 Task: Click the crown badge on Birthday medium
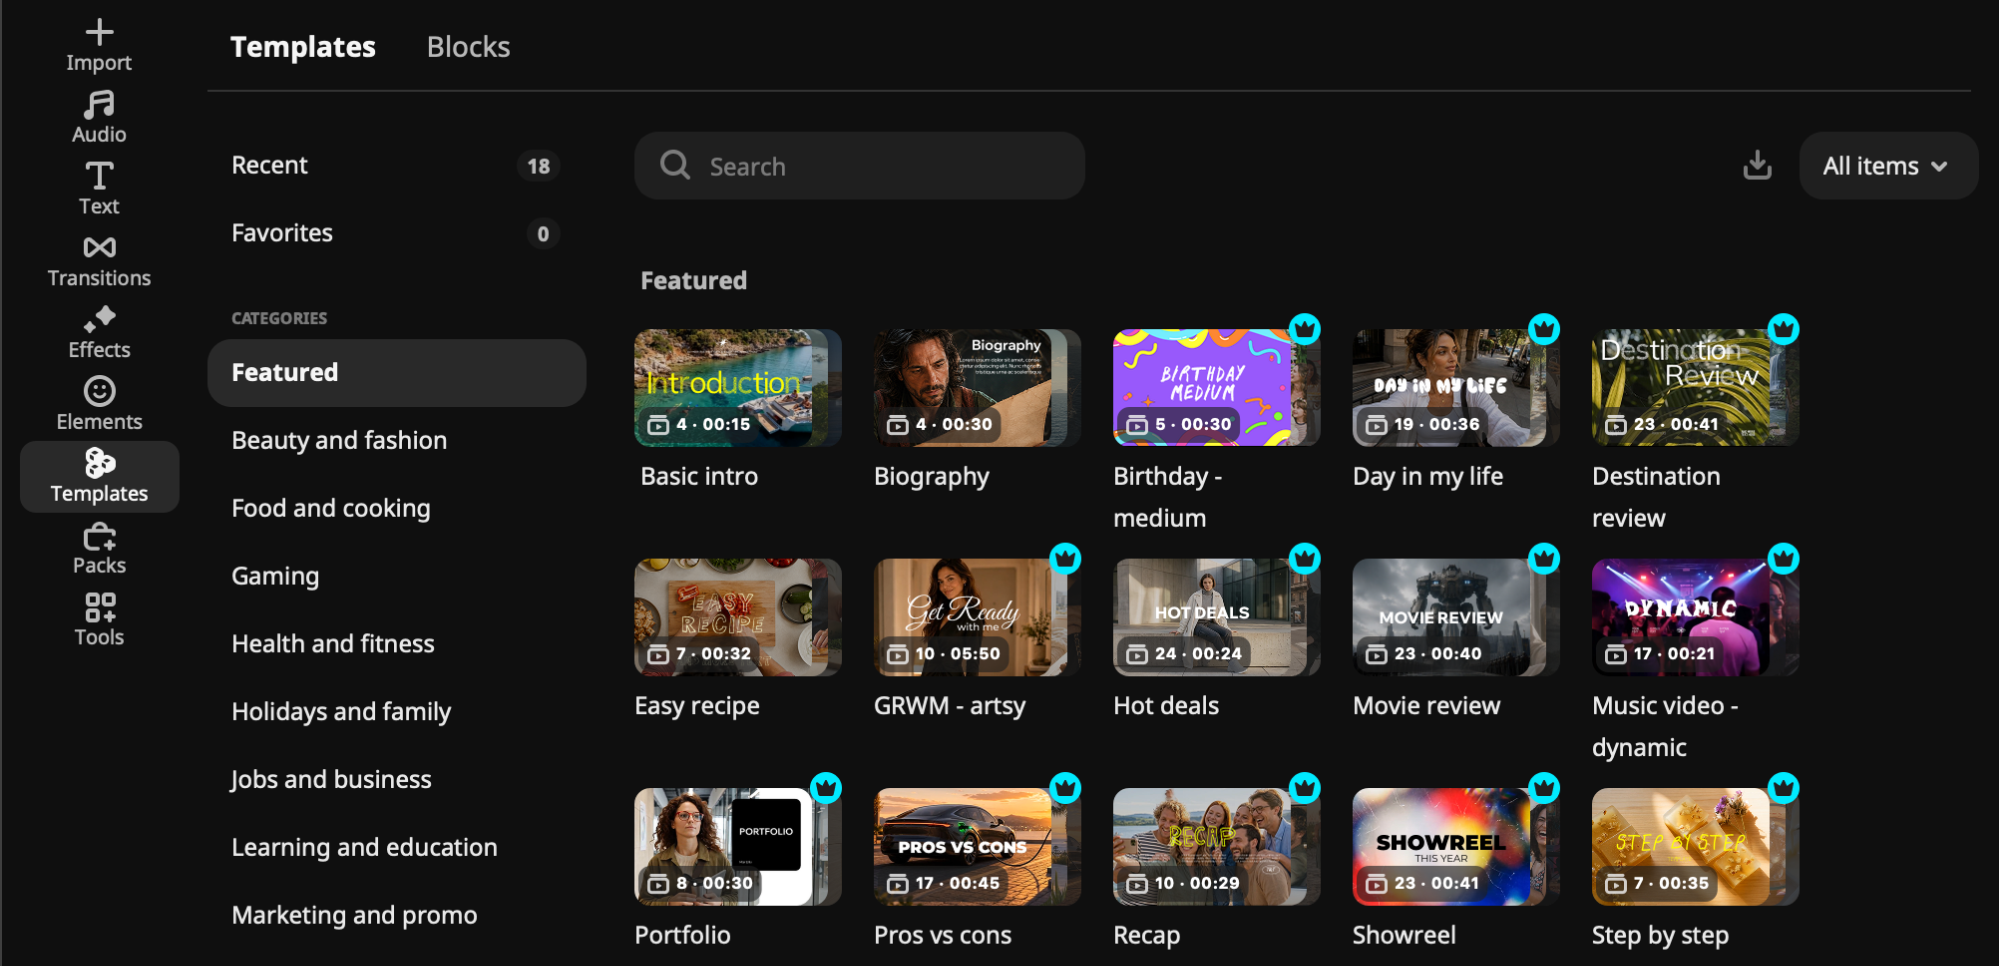1304,328
